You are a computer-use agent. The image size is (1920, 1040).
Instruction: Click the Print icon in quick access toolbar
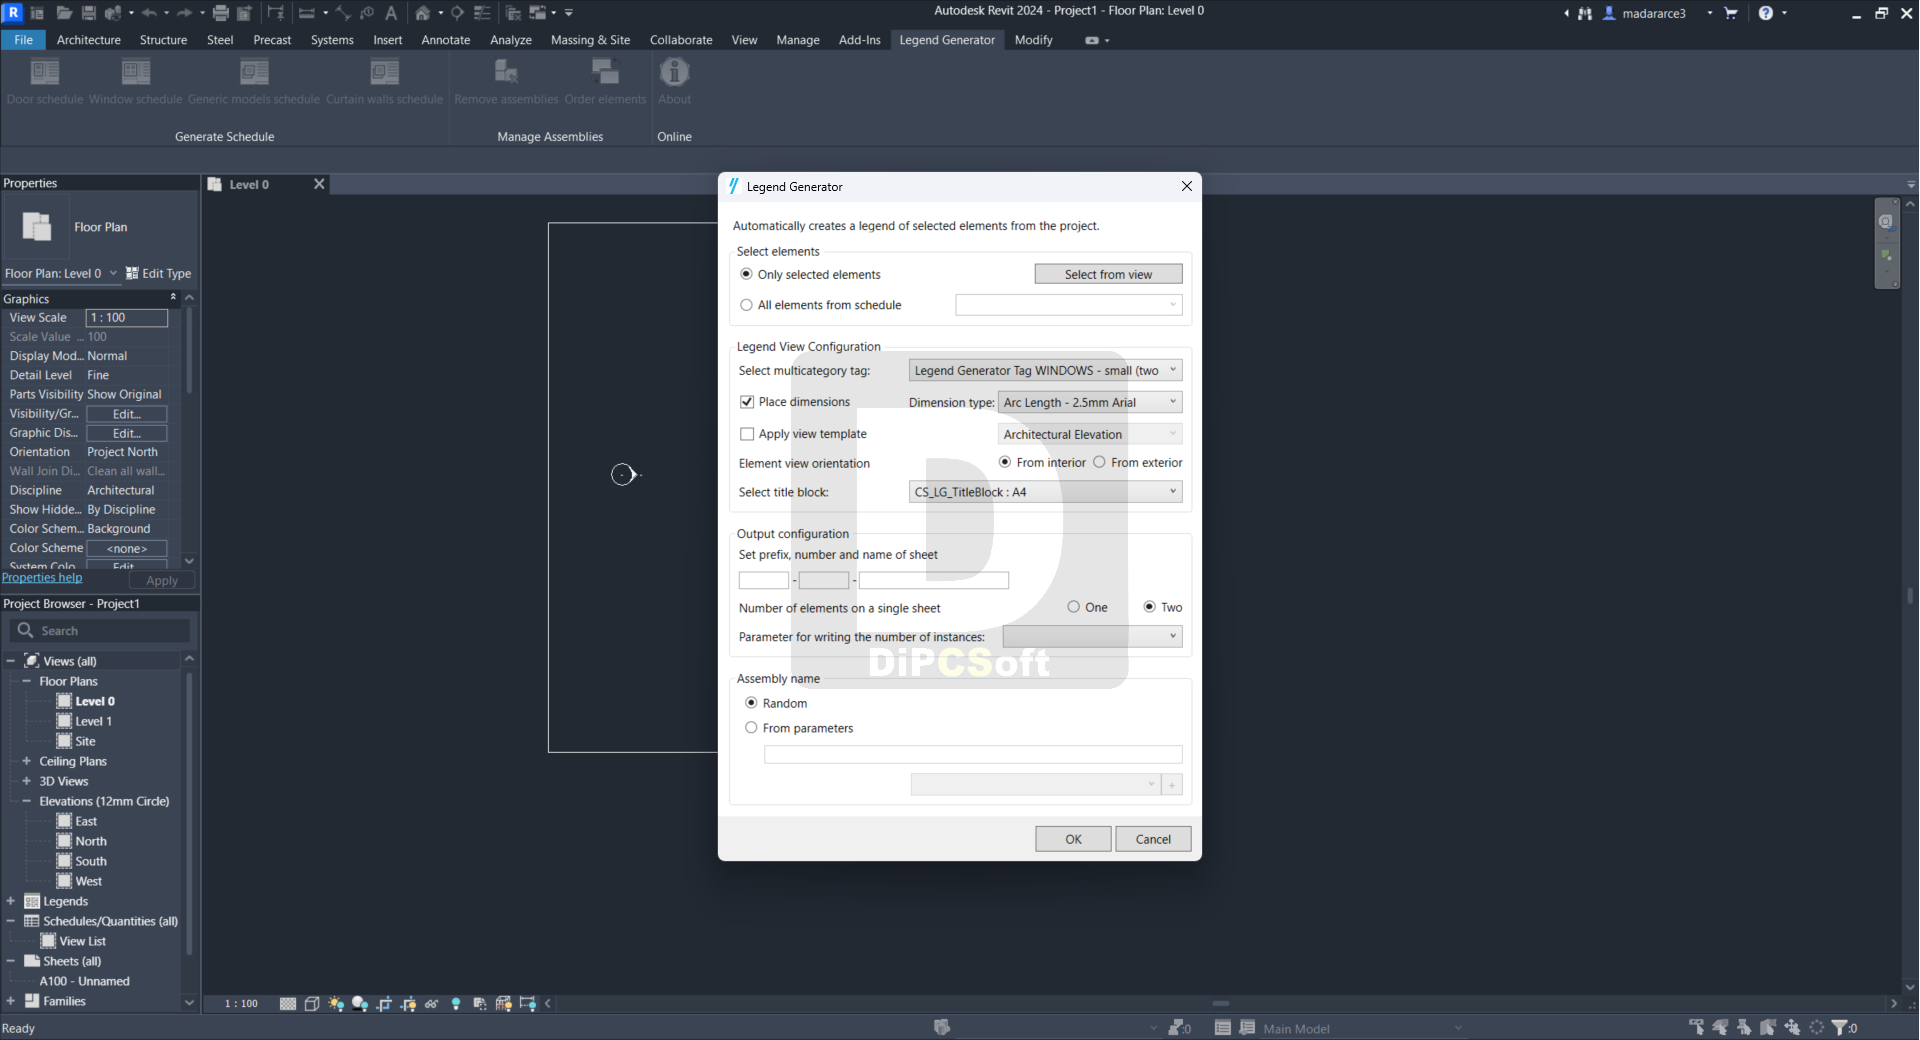(x=221, y=13)
